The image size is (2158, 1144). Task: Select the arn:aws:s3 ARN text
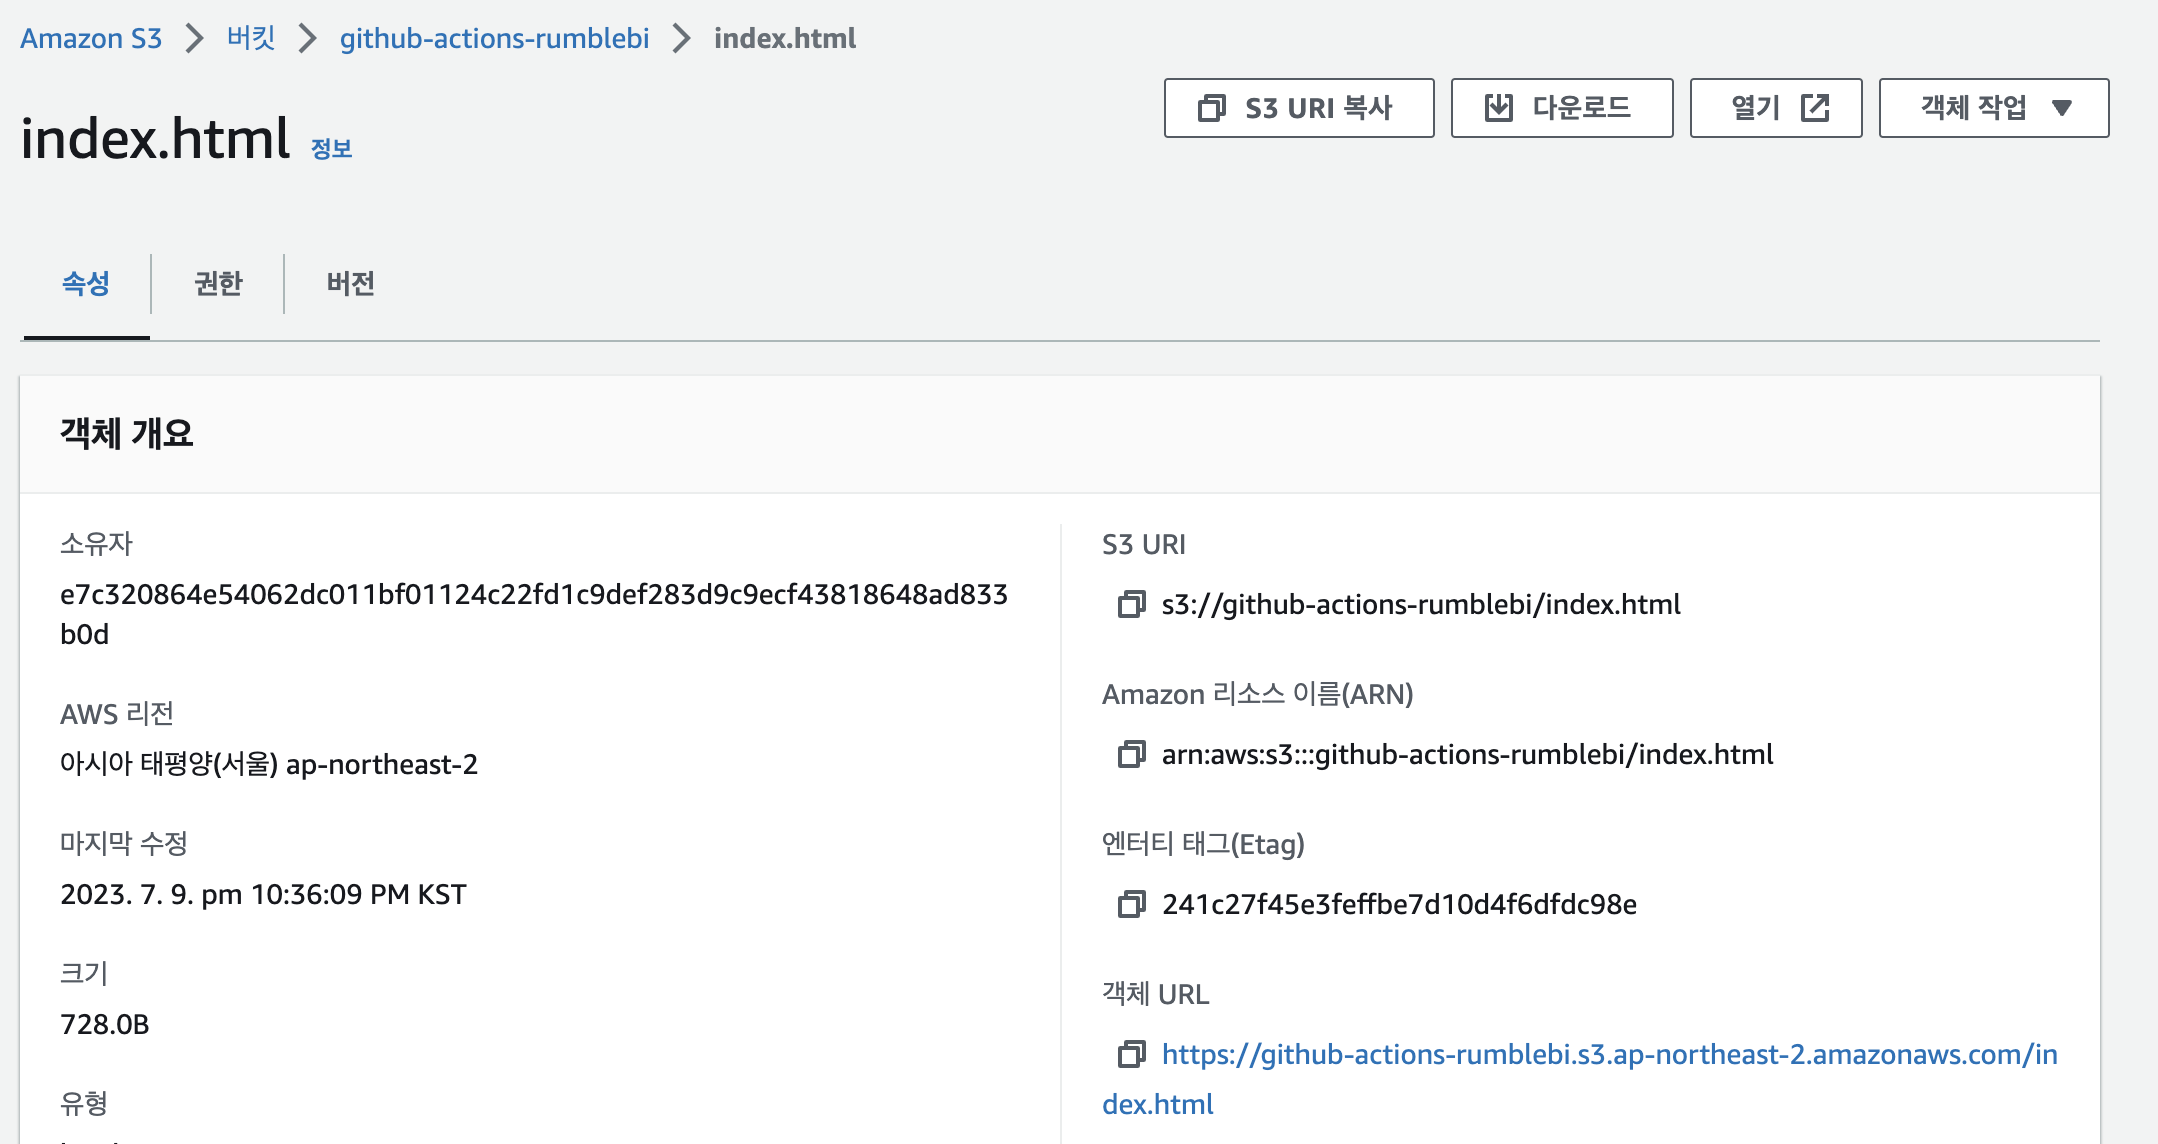point(1468,754)
